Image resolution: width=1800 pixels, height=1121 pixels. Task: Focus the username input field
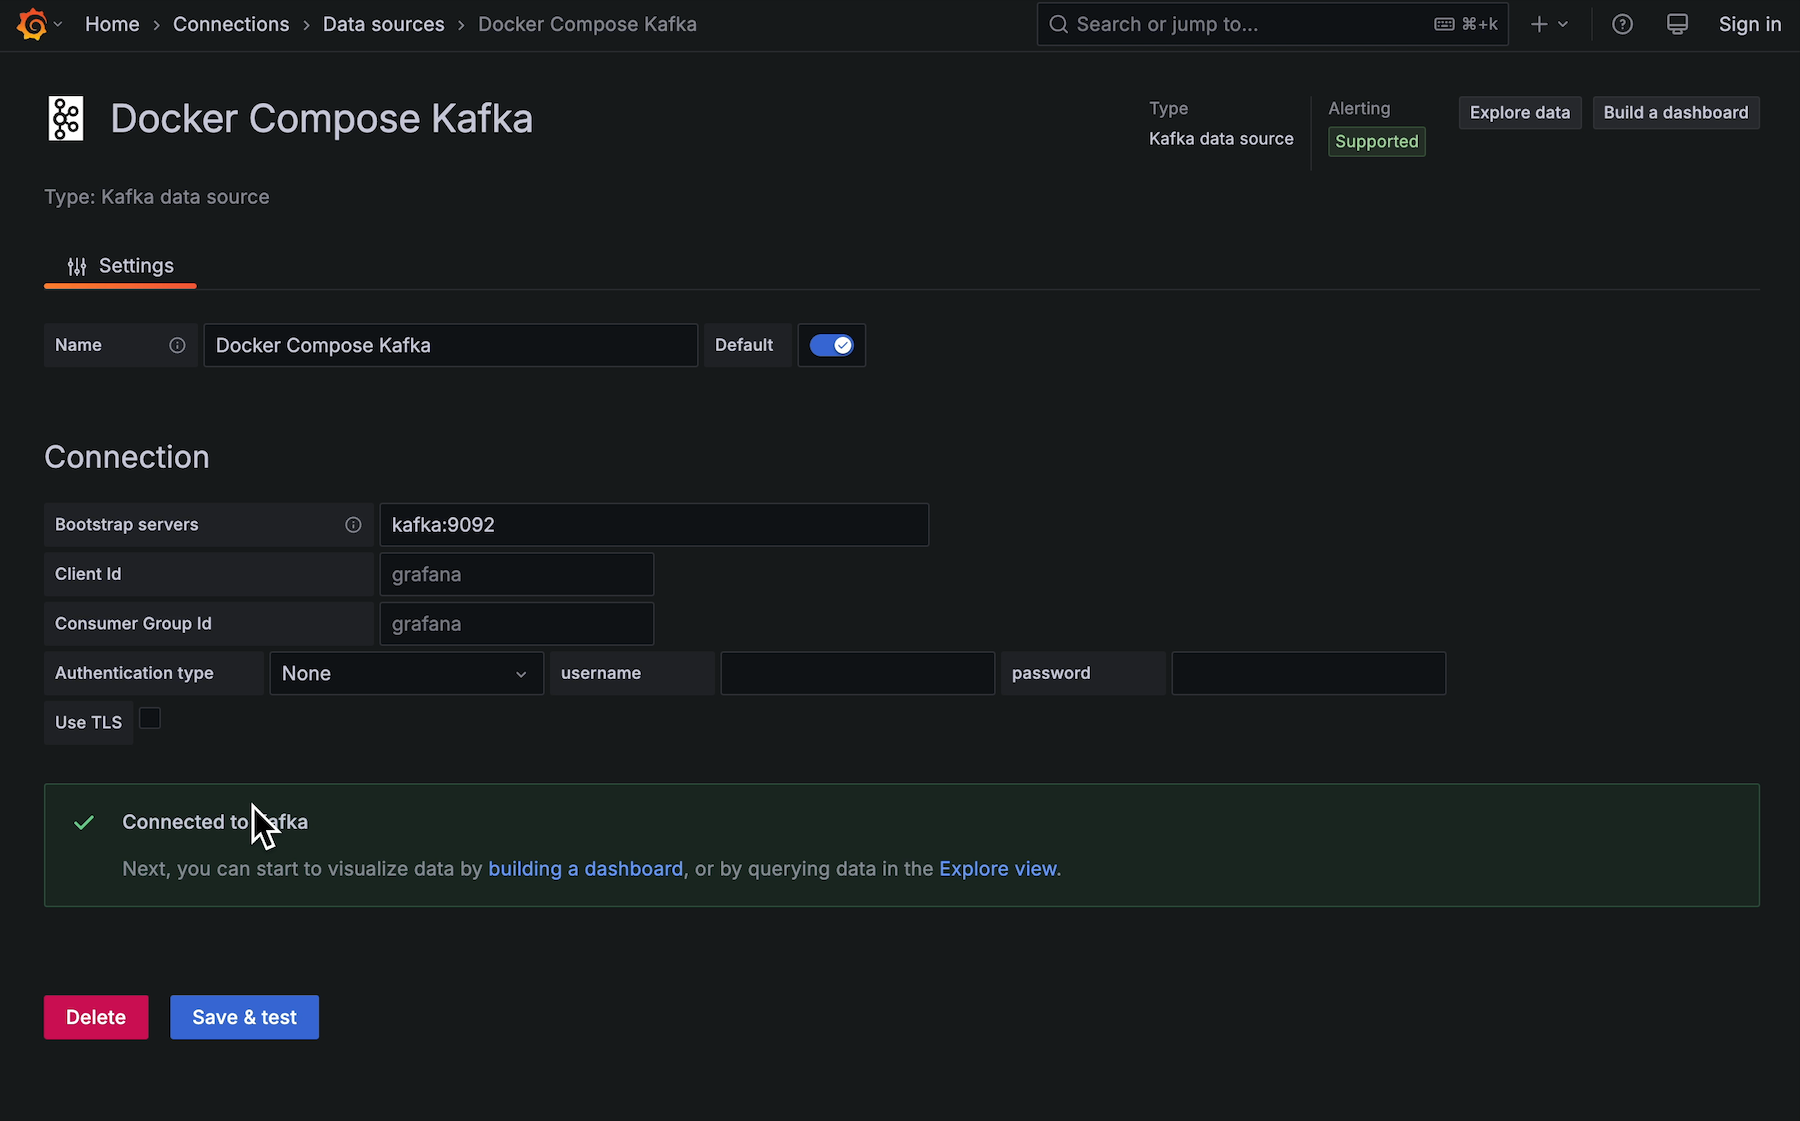858,673
